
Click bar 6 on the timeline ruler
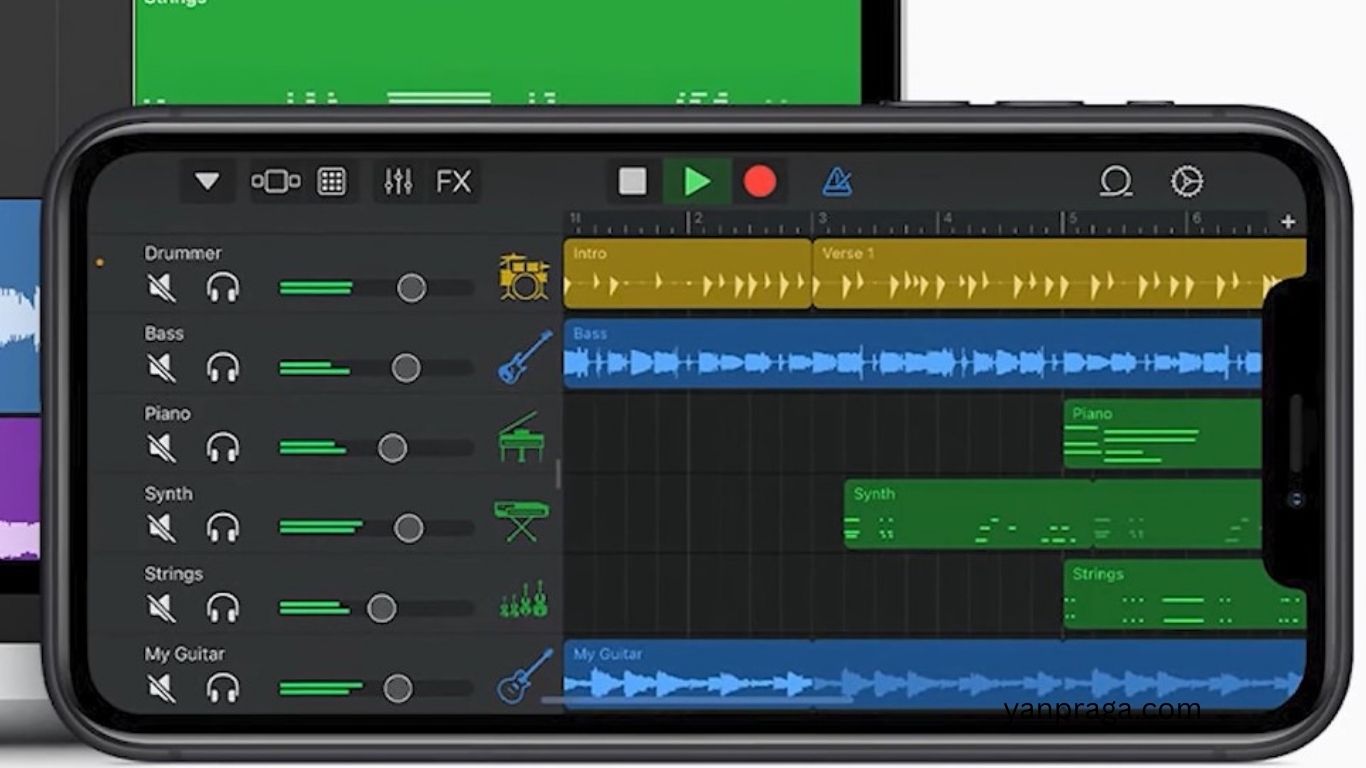click(1195, 218)
